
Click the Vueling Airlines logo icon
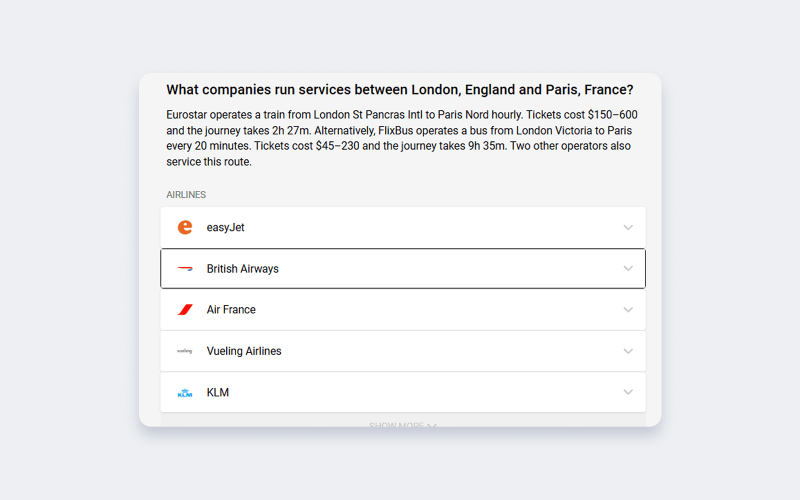click(185, 351)
